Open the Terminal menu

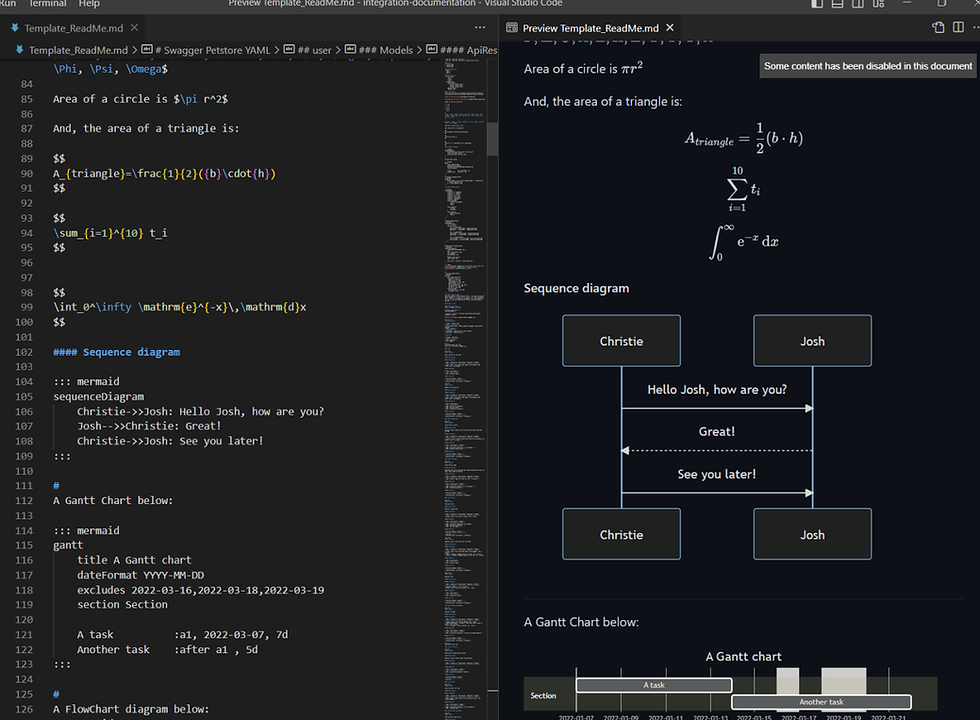click(48, 4)
